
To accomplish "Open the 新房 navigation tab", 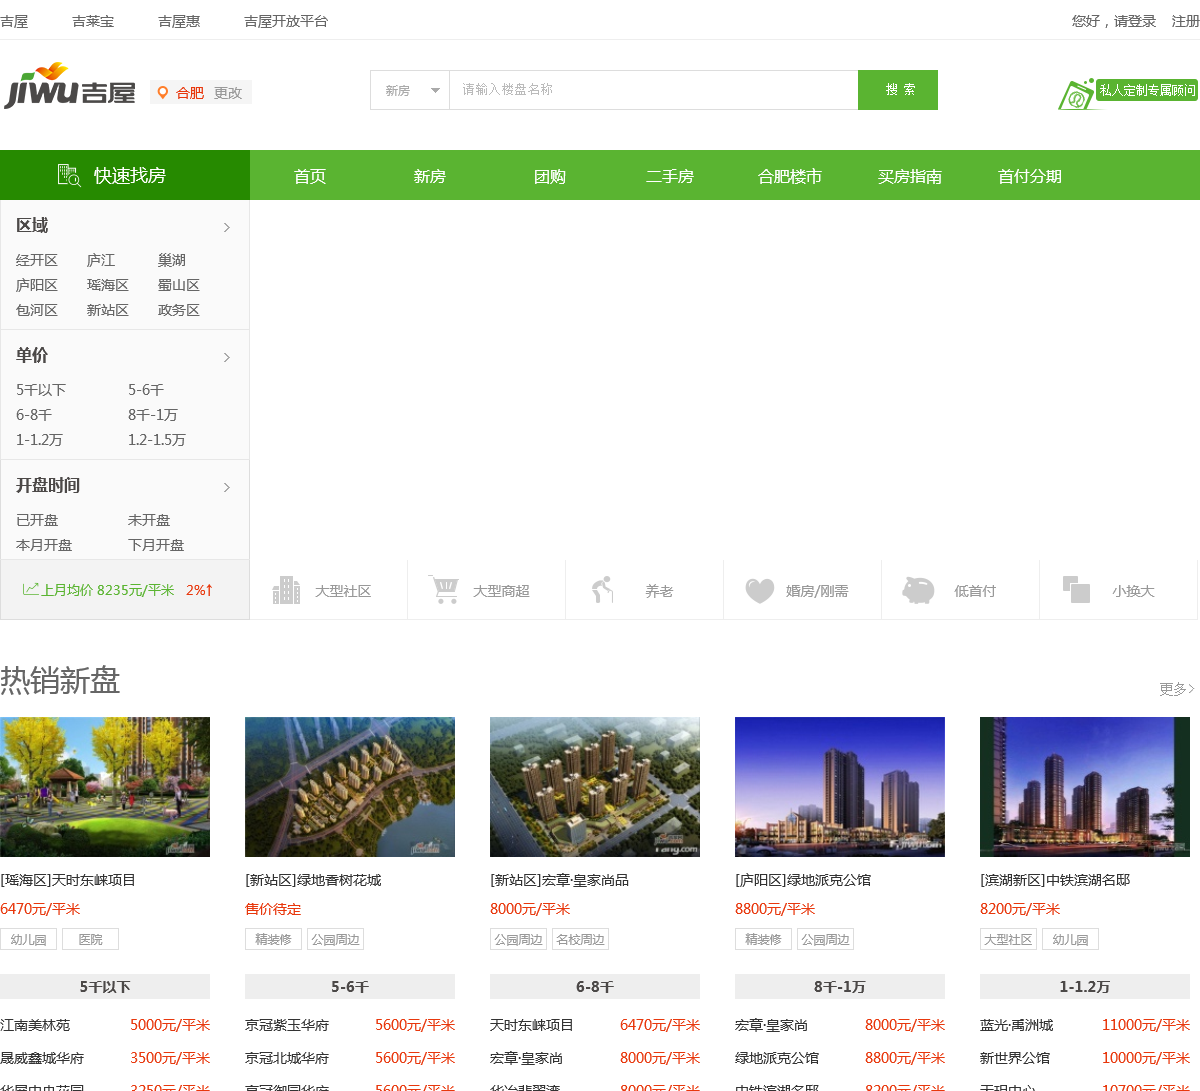I will coord(430,176).
